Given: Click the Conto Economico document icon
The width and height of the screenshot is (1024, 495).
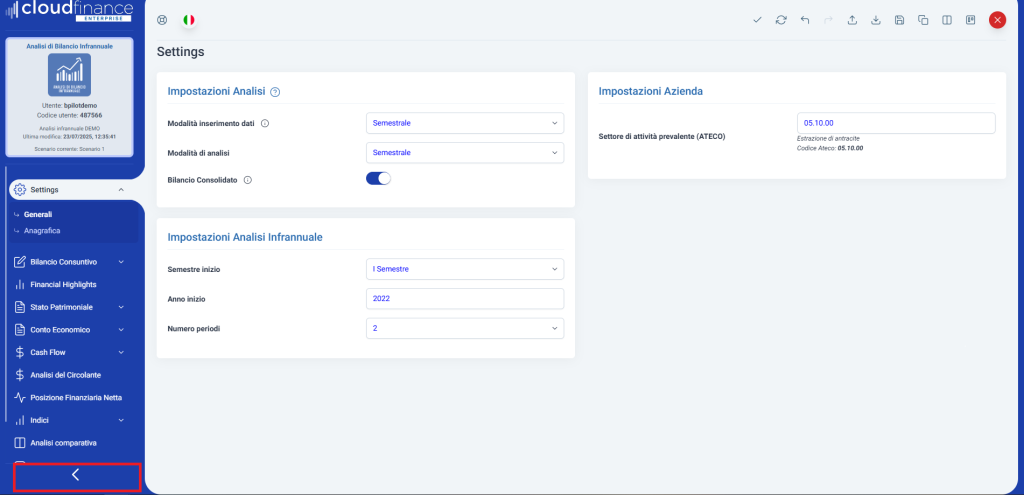Looking at the screenshot, I should point(20,330).
